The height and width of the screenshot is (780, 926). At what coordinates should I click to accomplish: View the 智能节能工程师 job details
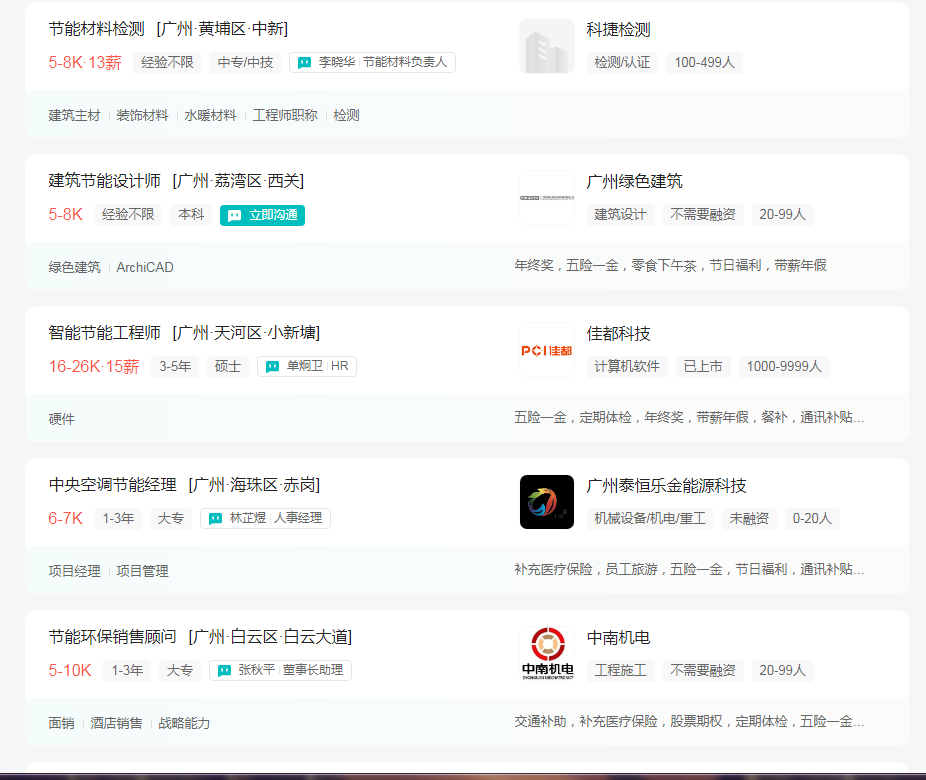[x=105, y=333]
